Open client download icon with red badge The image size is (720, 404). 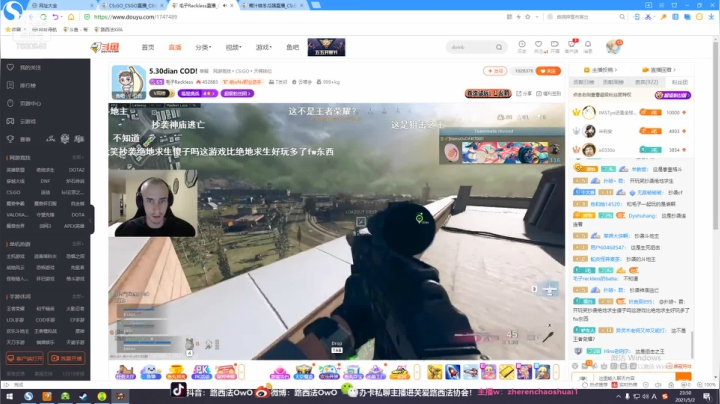point(571,46)
